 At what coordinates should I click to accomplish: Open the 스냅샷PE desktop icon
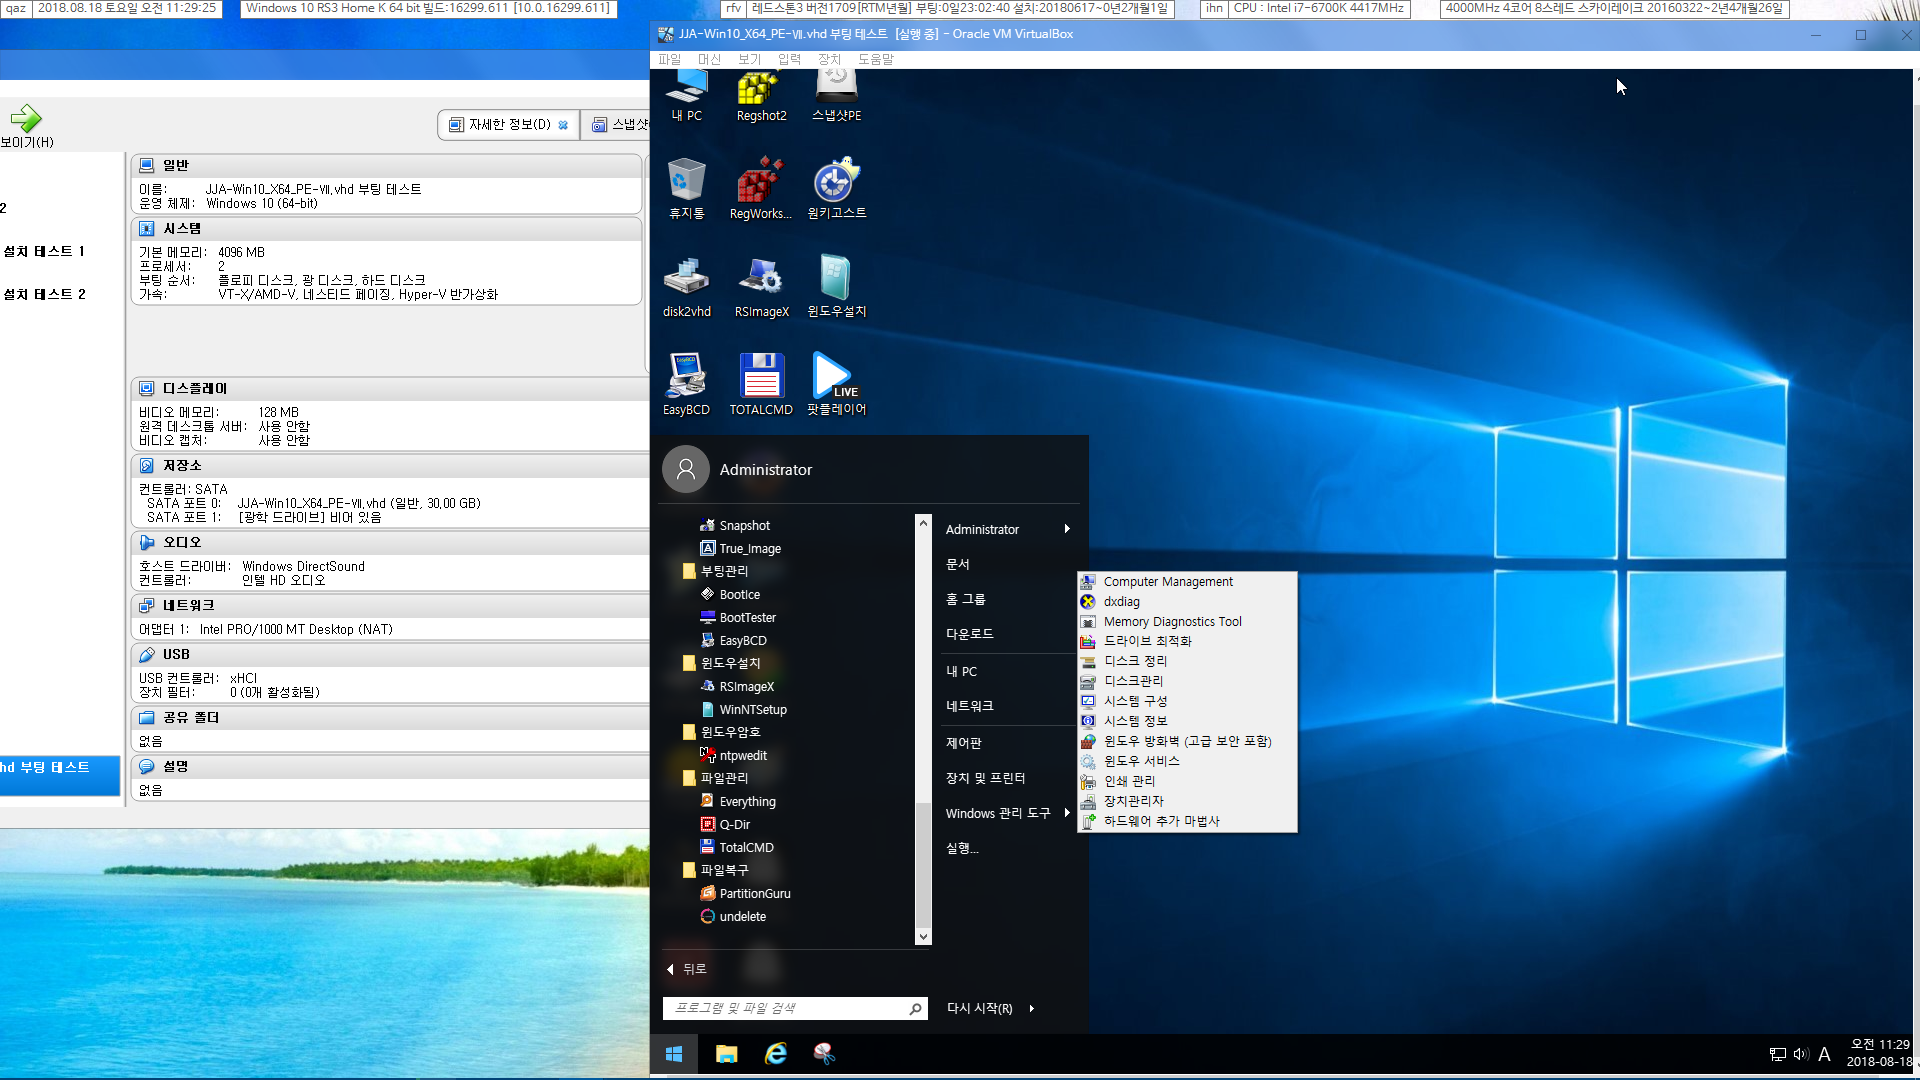pos(836,96)
